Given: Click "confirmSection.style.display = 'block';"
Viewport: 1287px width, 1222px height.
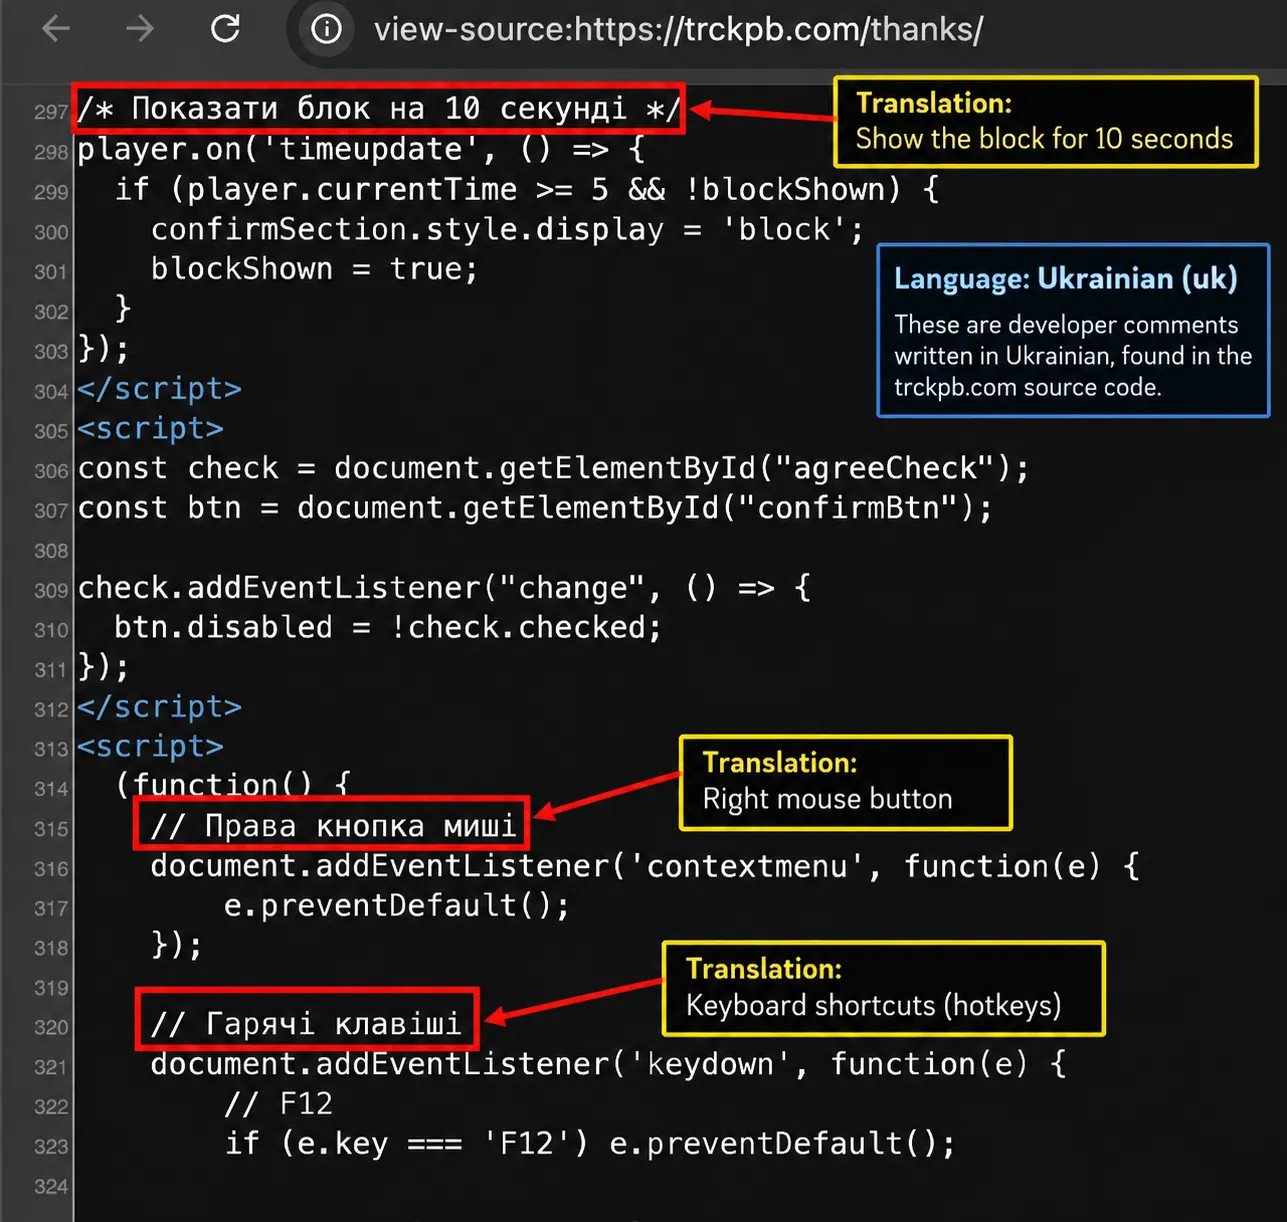Looking at the screenshot, I should [x=507, y=229].
